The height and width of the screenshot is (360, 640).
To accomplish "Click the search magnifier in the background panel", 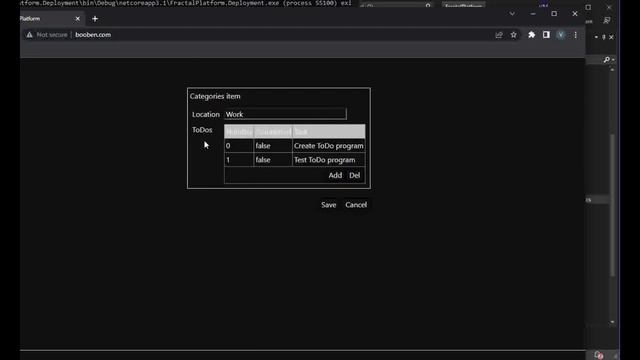I will click(x=607, y=60).
